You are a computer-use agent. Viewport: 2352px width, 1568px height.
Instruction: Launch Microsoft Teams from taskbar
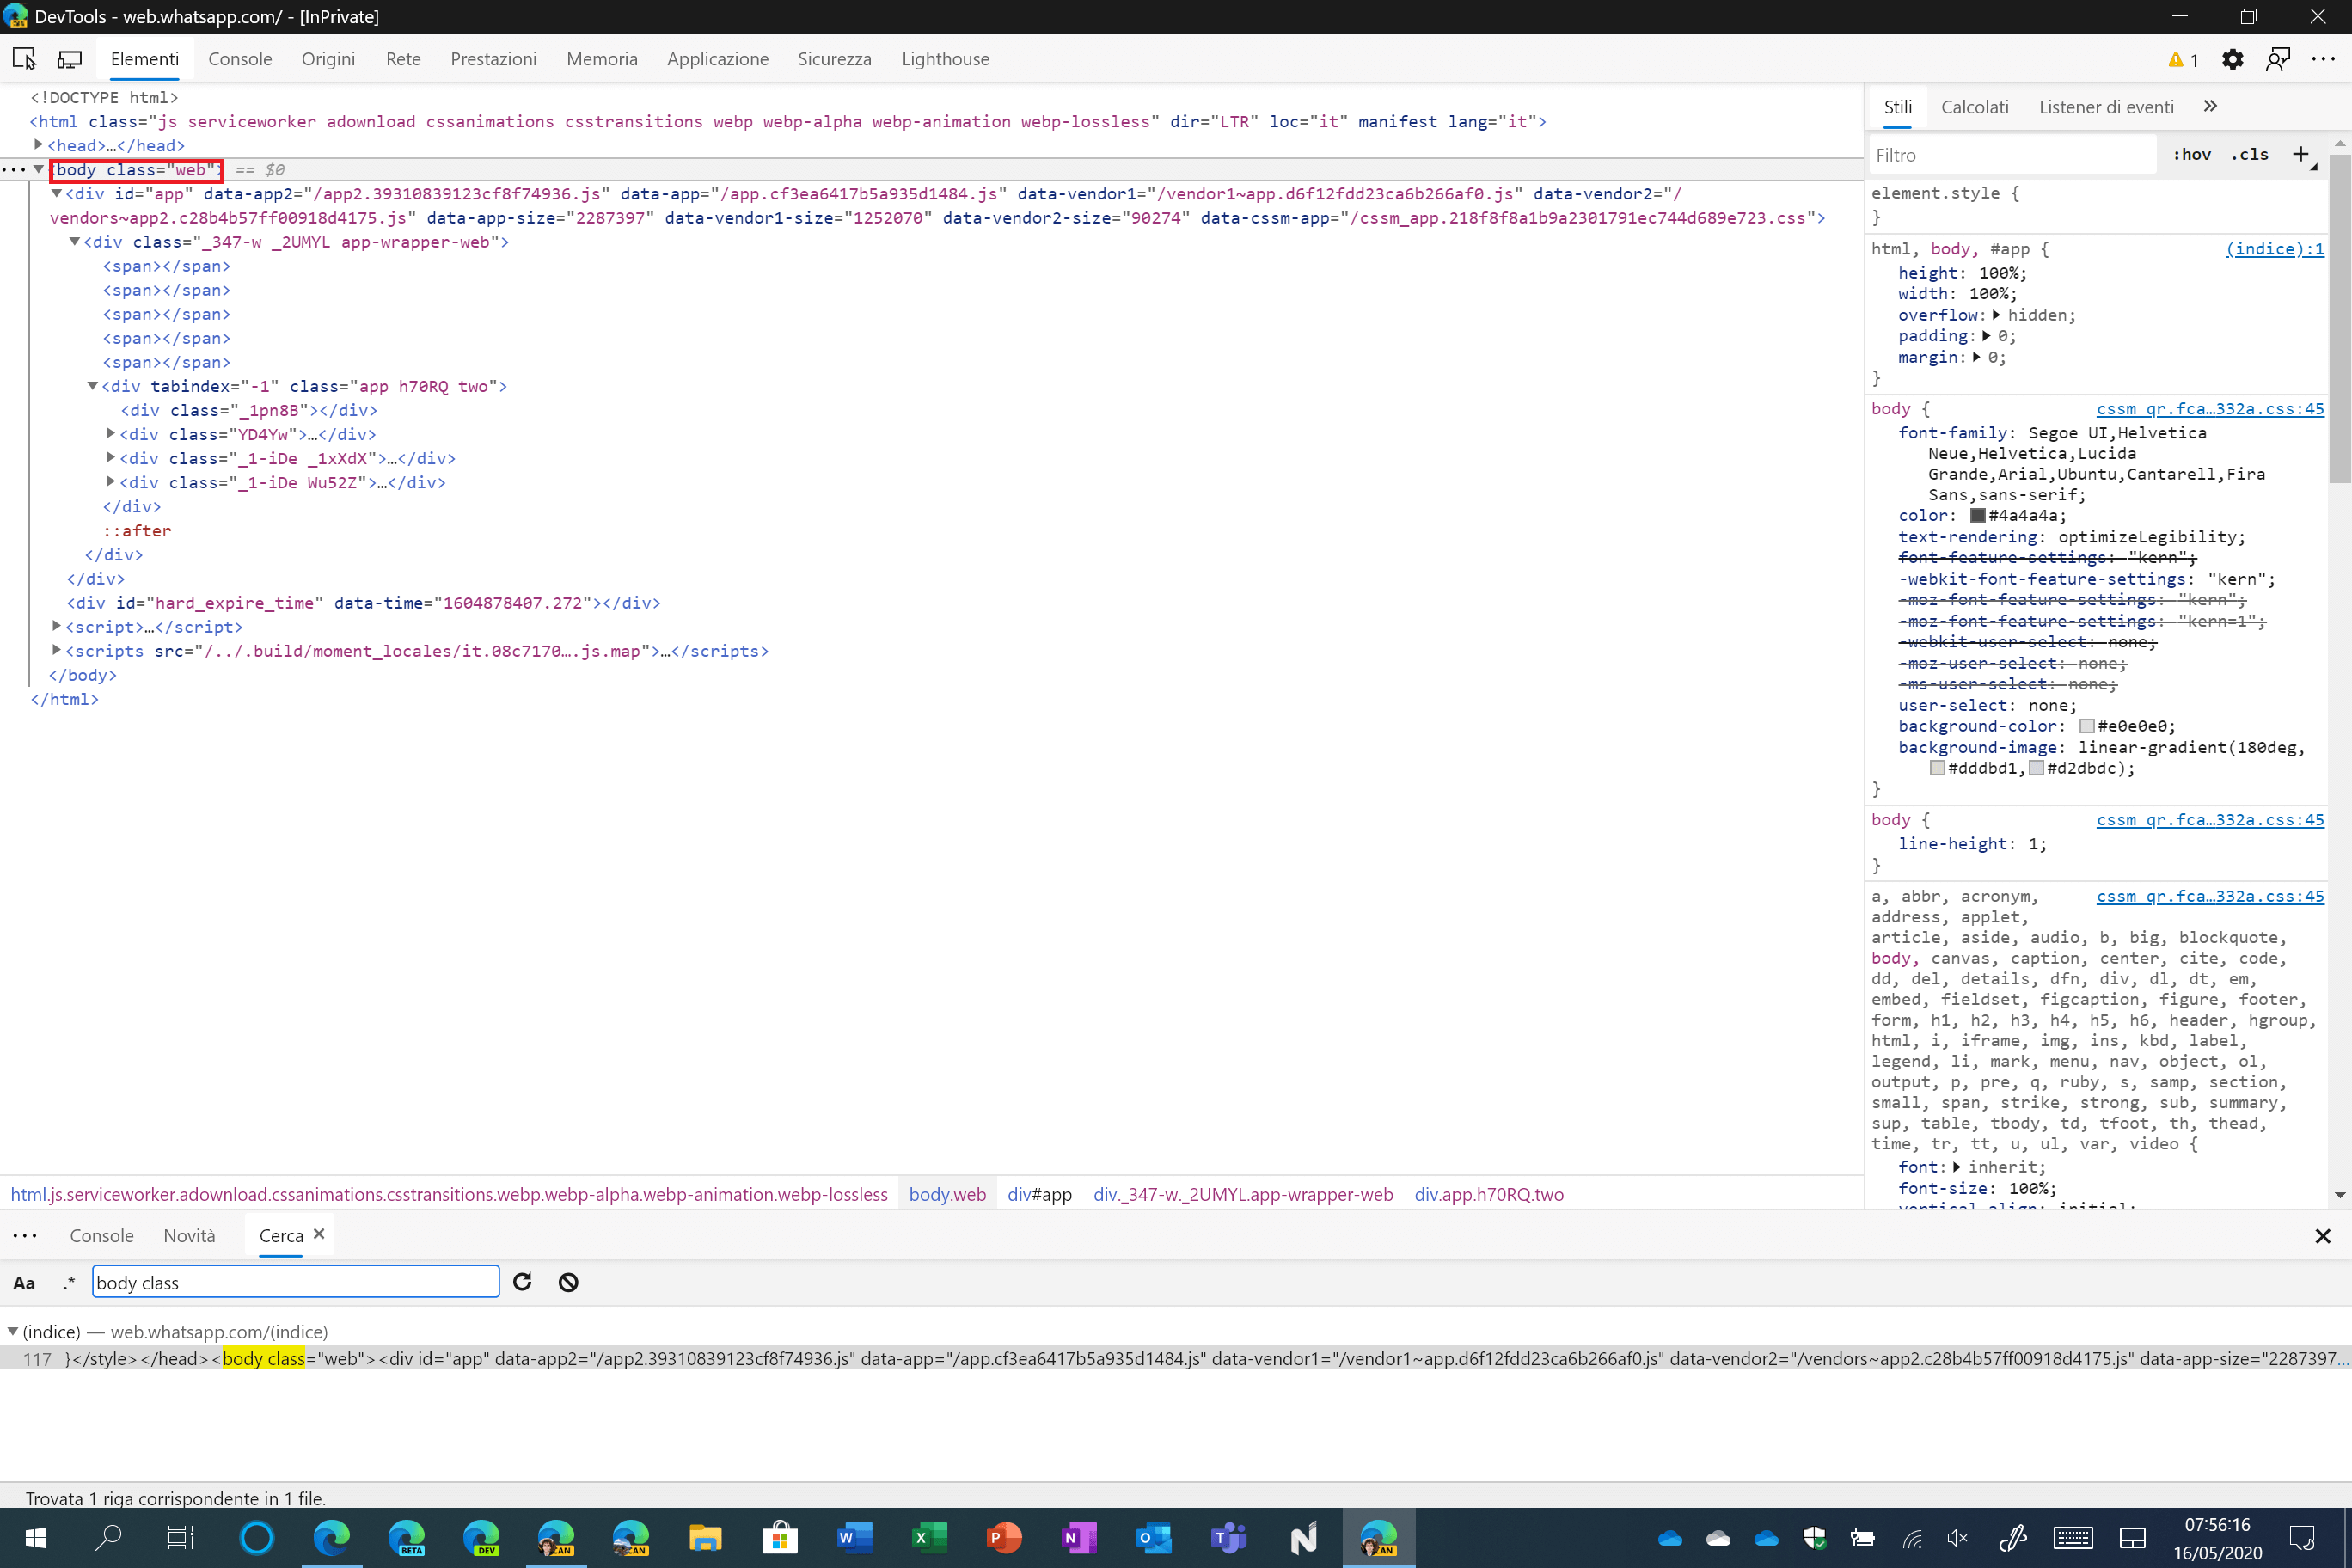click(1228, 1537)
